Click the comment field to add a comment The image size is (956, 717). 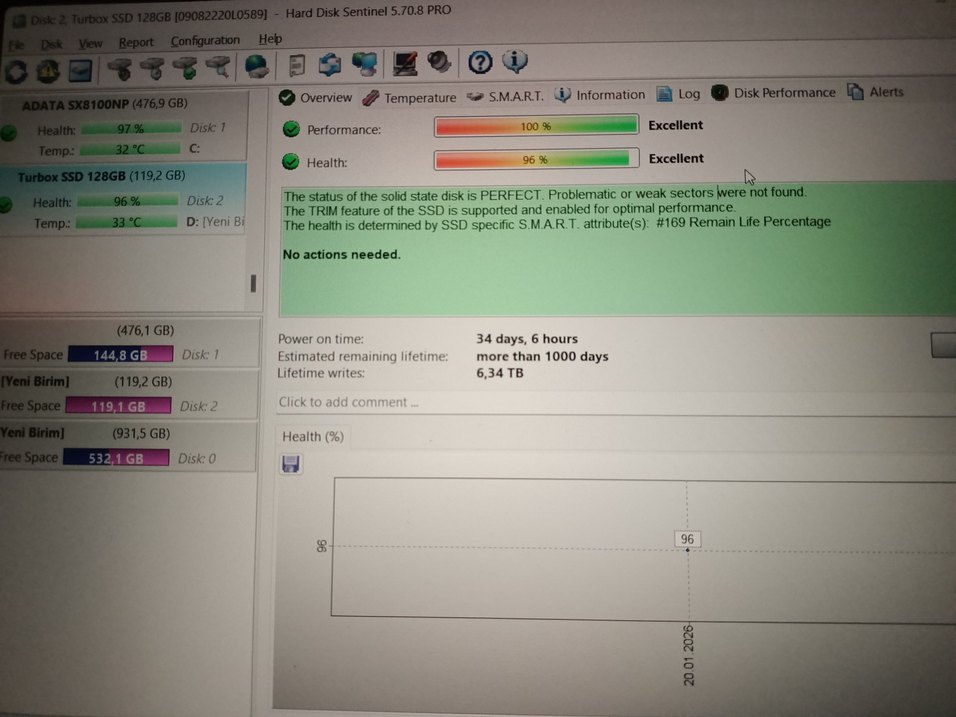(400, 401)
